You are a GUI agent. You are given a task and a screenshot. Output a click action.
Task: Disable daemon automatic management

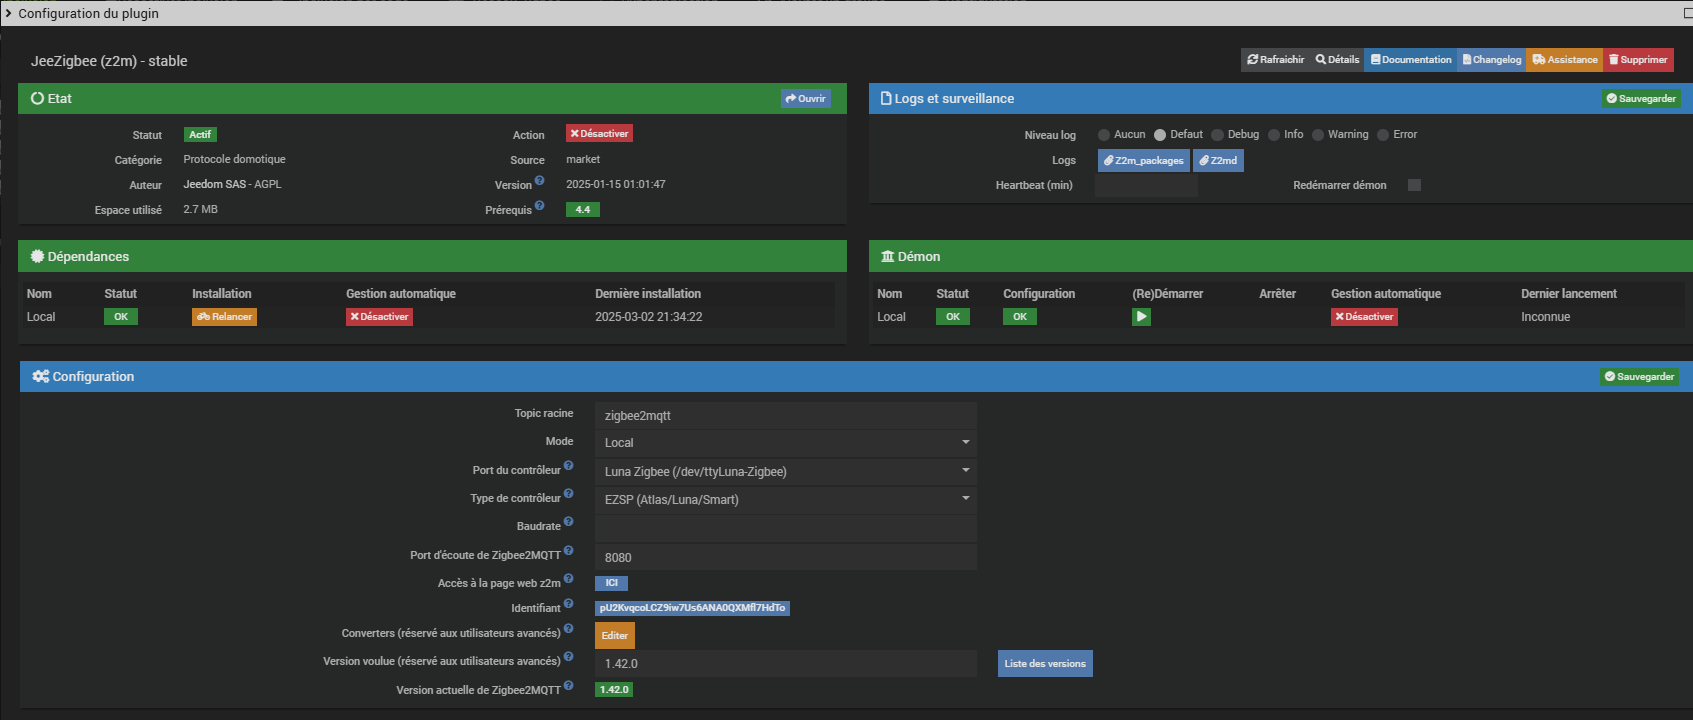coord(1364,317)
